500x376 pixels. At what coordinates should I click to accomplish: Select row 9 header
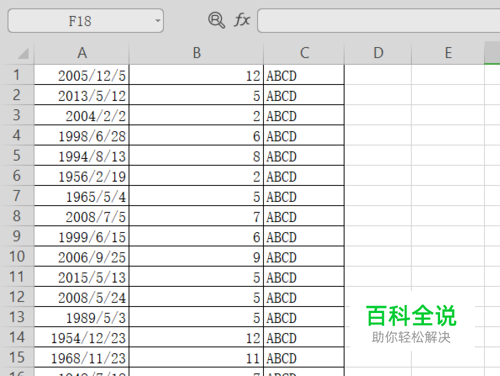tap(17, 236)
